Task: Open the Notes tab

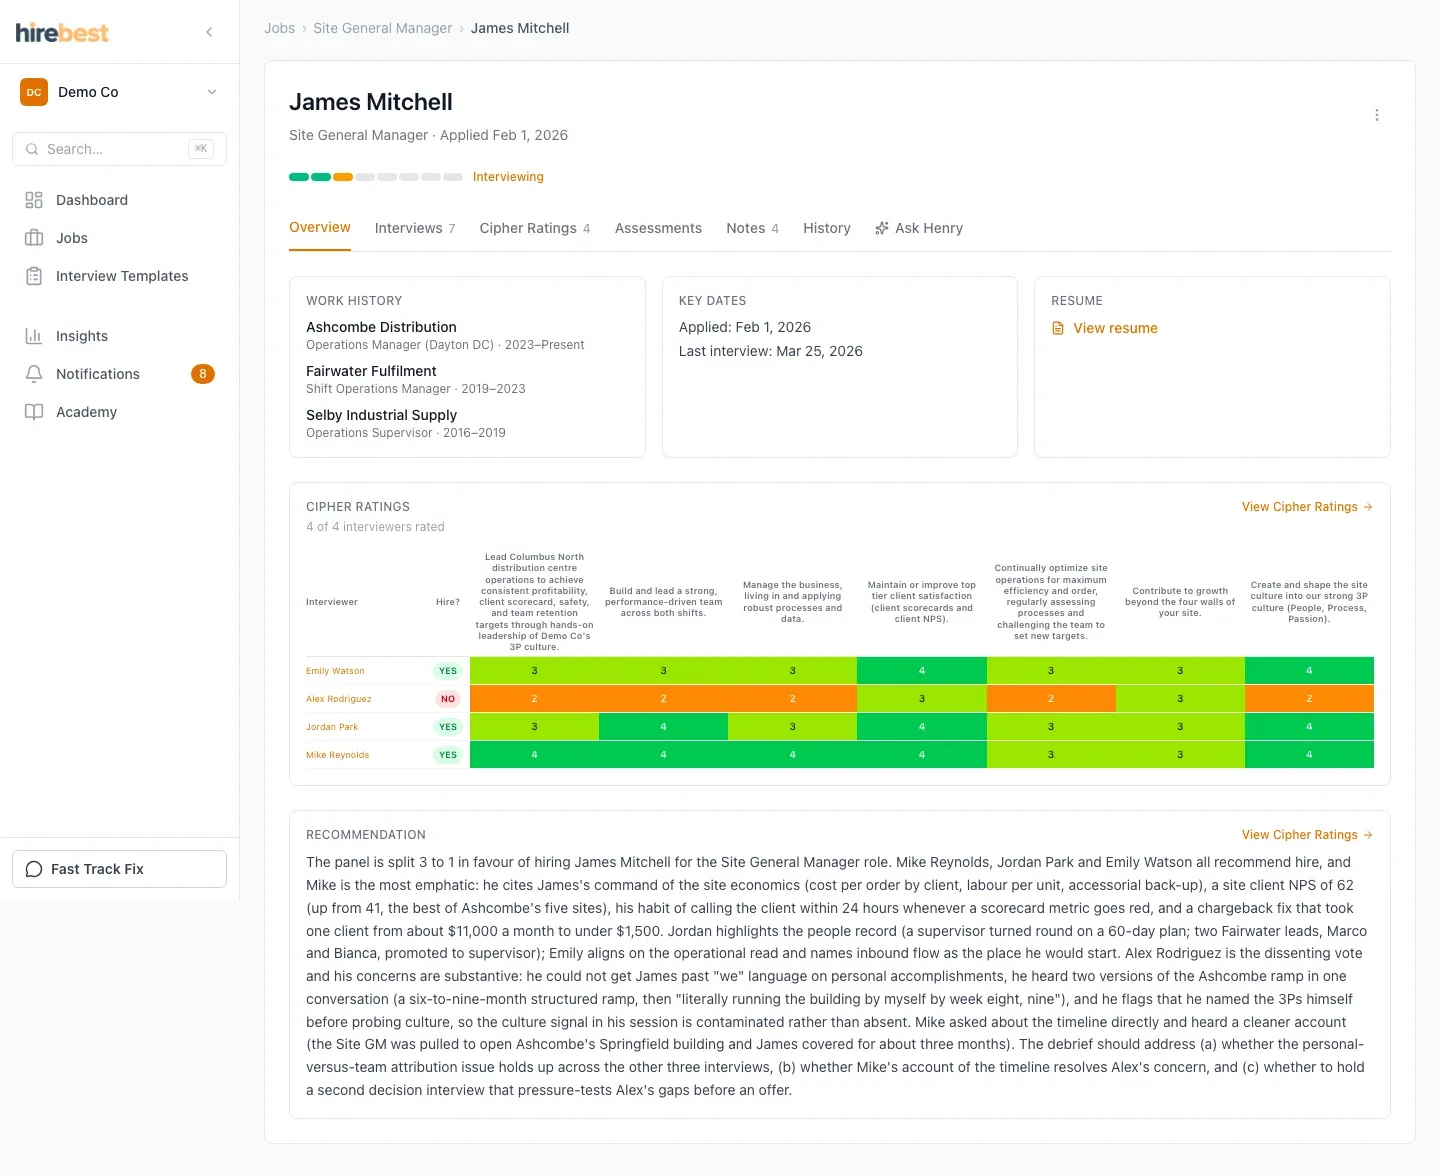Action: 752,228
